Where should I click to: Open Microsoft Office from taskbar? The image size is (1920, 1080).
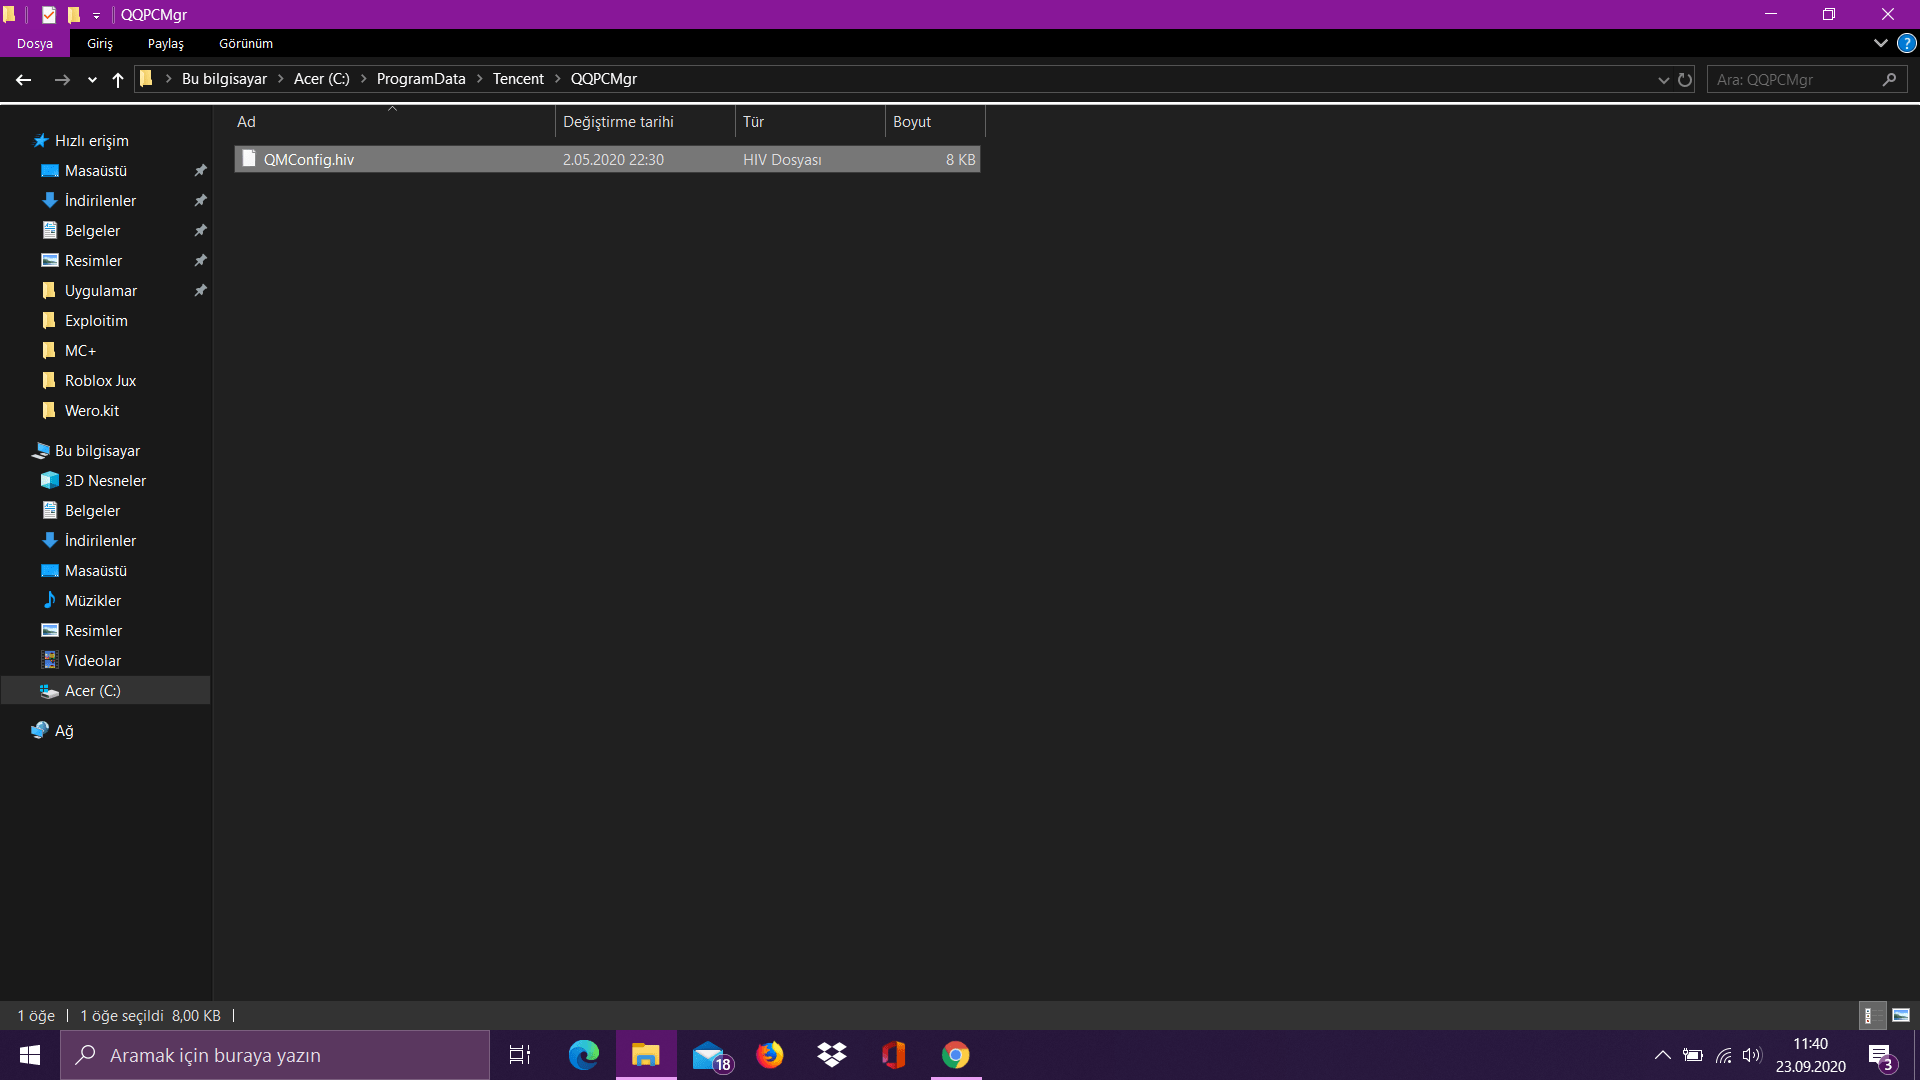pyautogui.click(x=894, y=1055)
